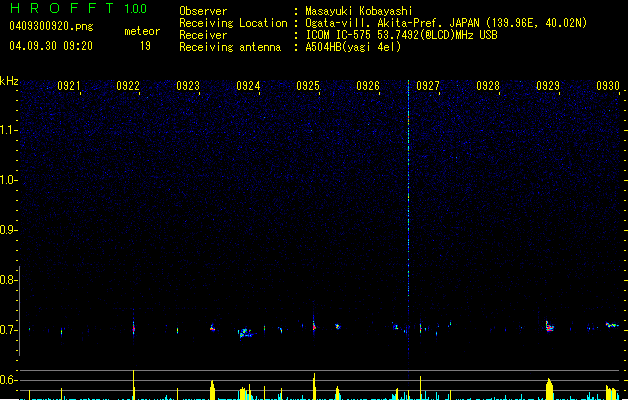Click the 'meteor' label
The width and height of the screenshot is (629, 400).
[x=142, y=31]
